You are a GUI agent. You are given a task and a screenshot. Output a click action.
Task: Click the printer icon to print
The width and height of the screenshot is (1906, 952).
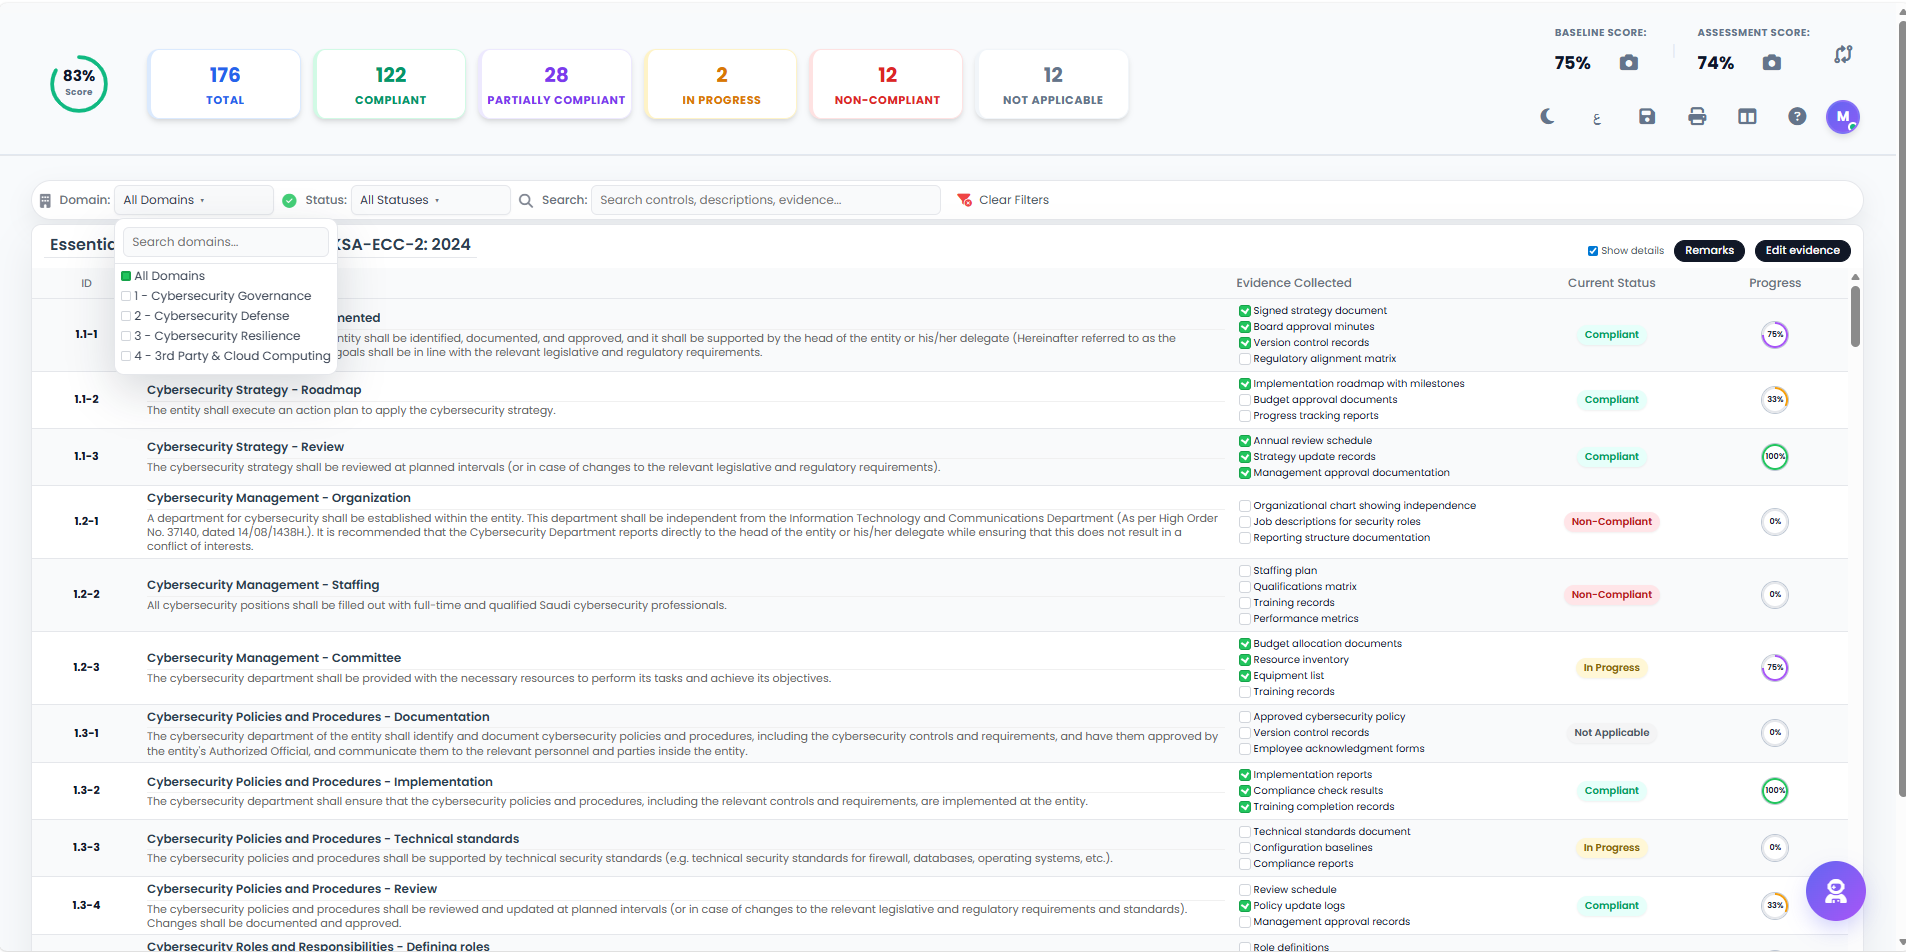pyautogui.click(x=1697, y=117)
